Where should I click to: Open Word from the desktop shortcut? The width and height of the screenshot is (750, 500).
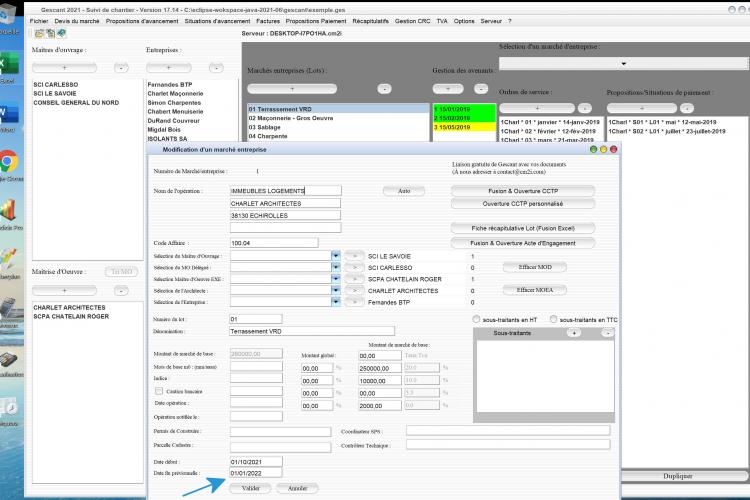tap(9, 114)
